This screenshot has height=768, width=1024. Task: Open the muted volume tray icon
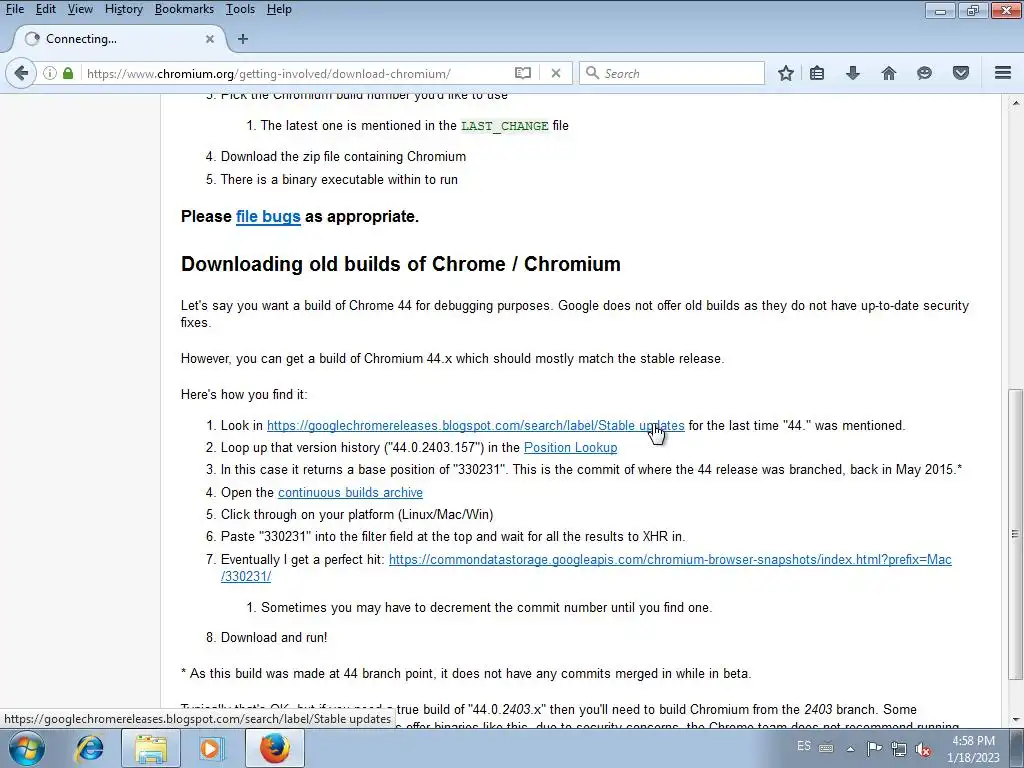pyautogui.click(x=923, y=749)
